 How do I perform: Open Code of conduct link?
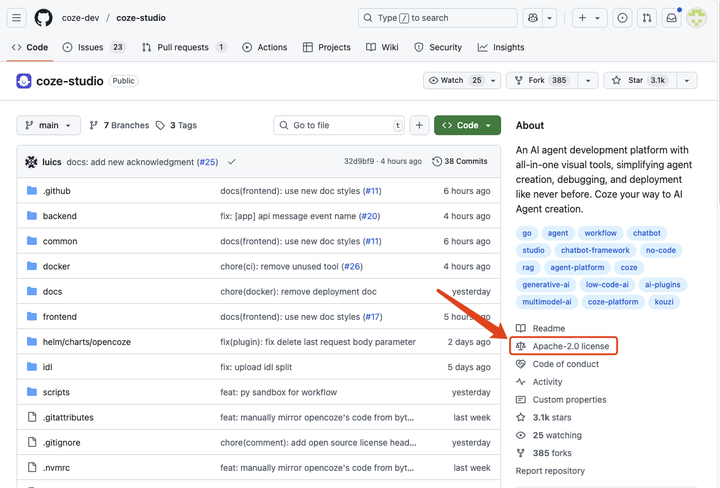point(566,364)
